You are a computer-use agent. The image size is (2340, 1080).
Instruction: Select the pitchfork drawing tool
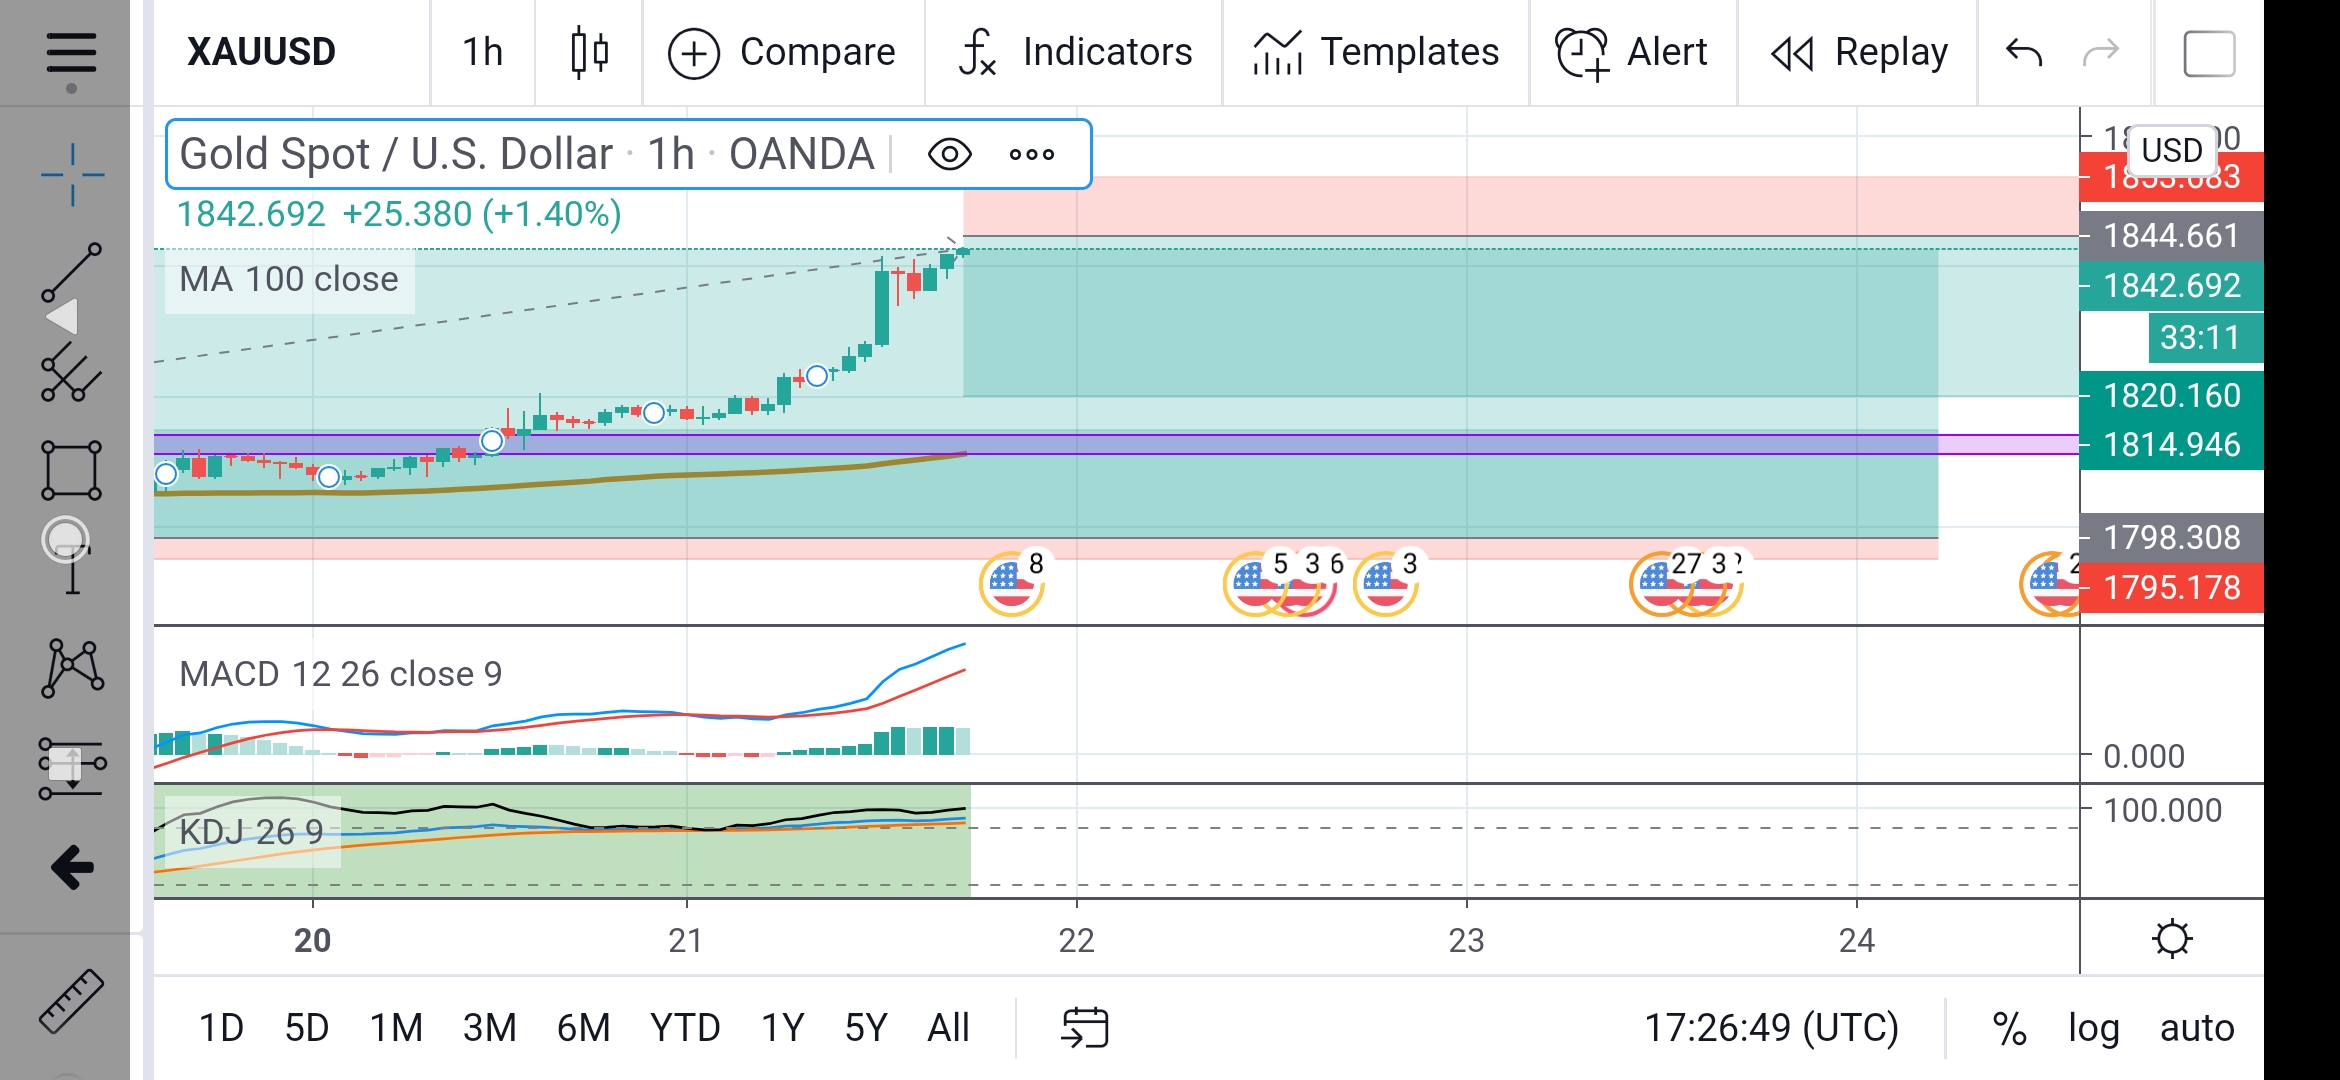tap(72, 373)
